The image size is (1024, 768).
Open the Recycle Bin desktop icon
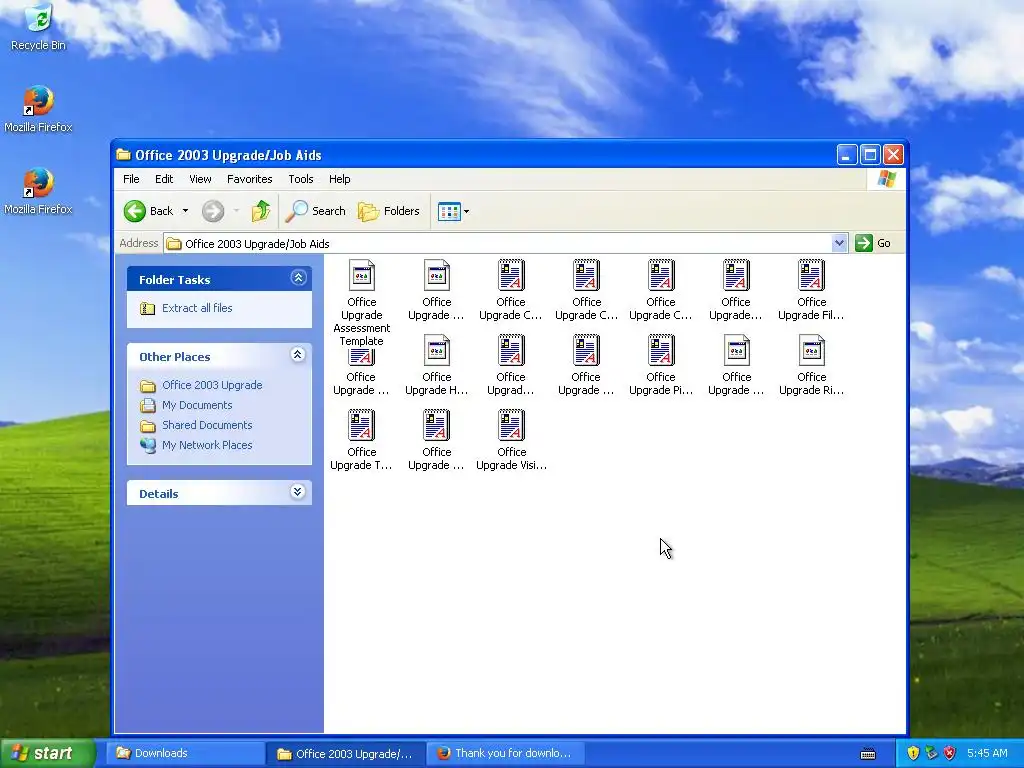(39, 27)
